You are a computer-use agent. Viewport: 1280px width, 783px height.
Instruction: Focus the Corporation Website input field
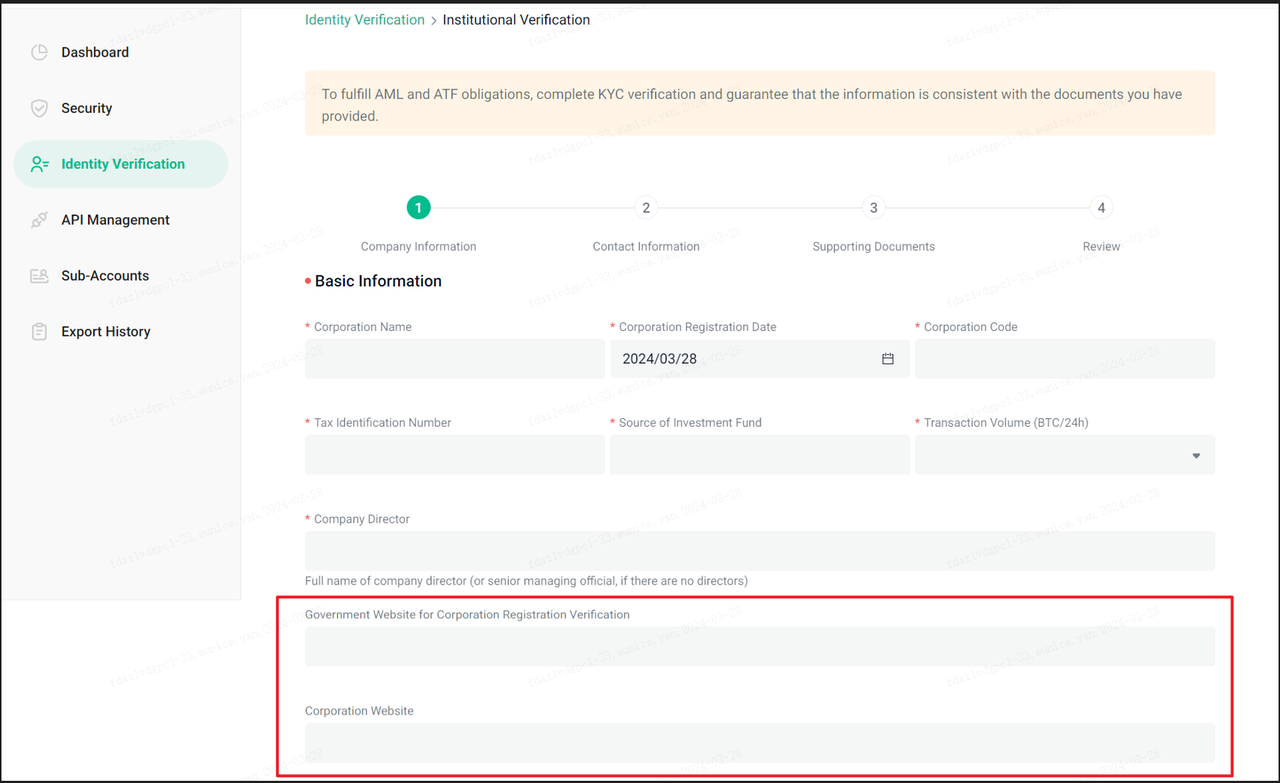(x=759, y=743)
